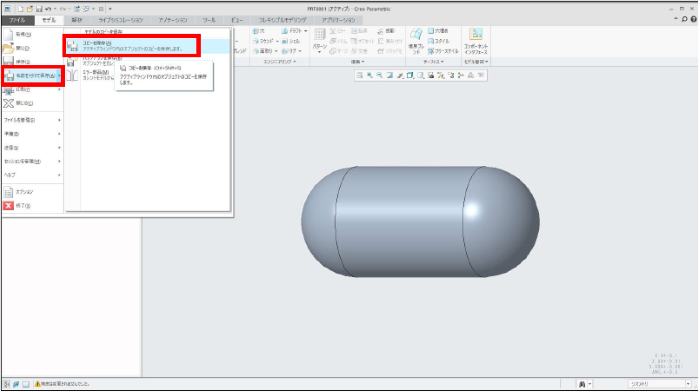
Task: Switch to the Model (モデル) ribbon tab
Action: tap(49, 20)
